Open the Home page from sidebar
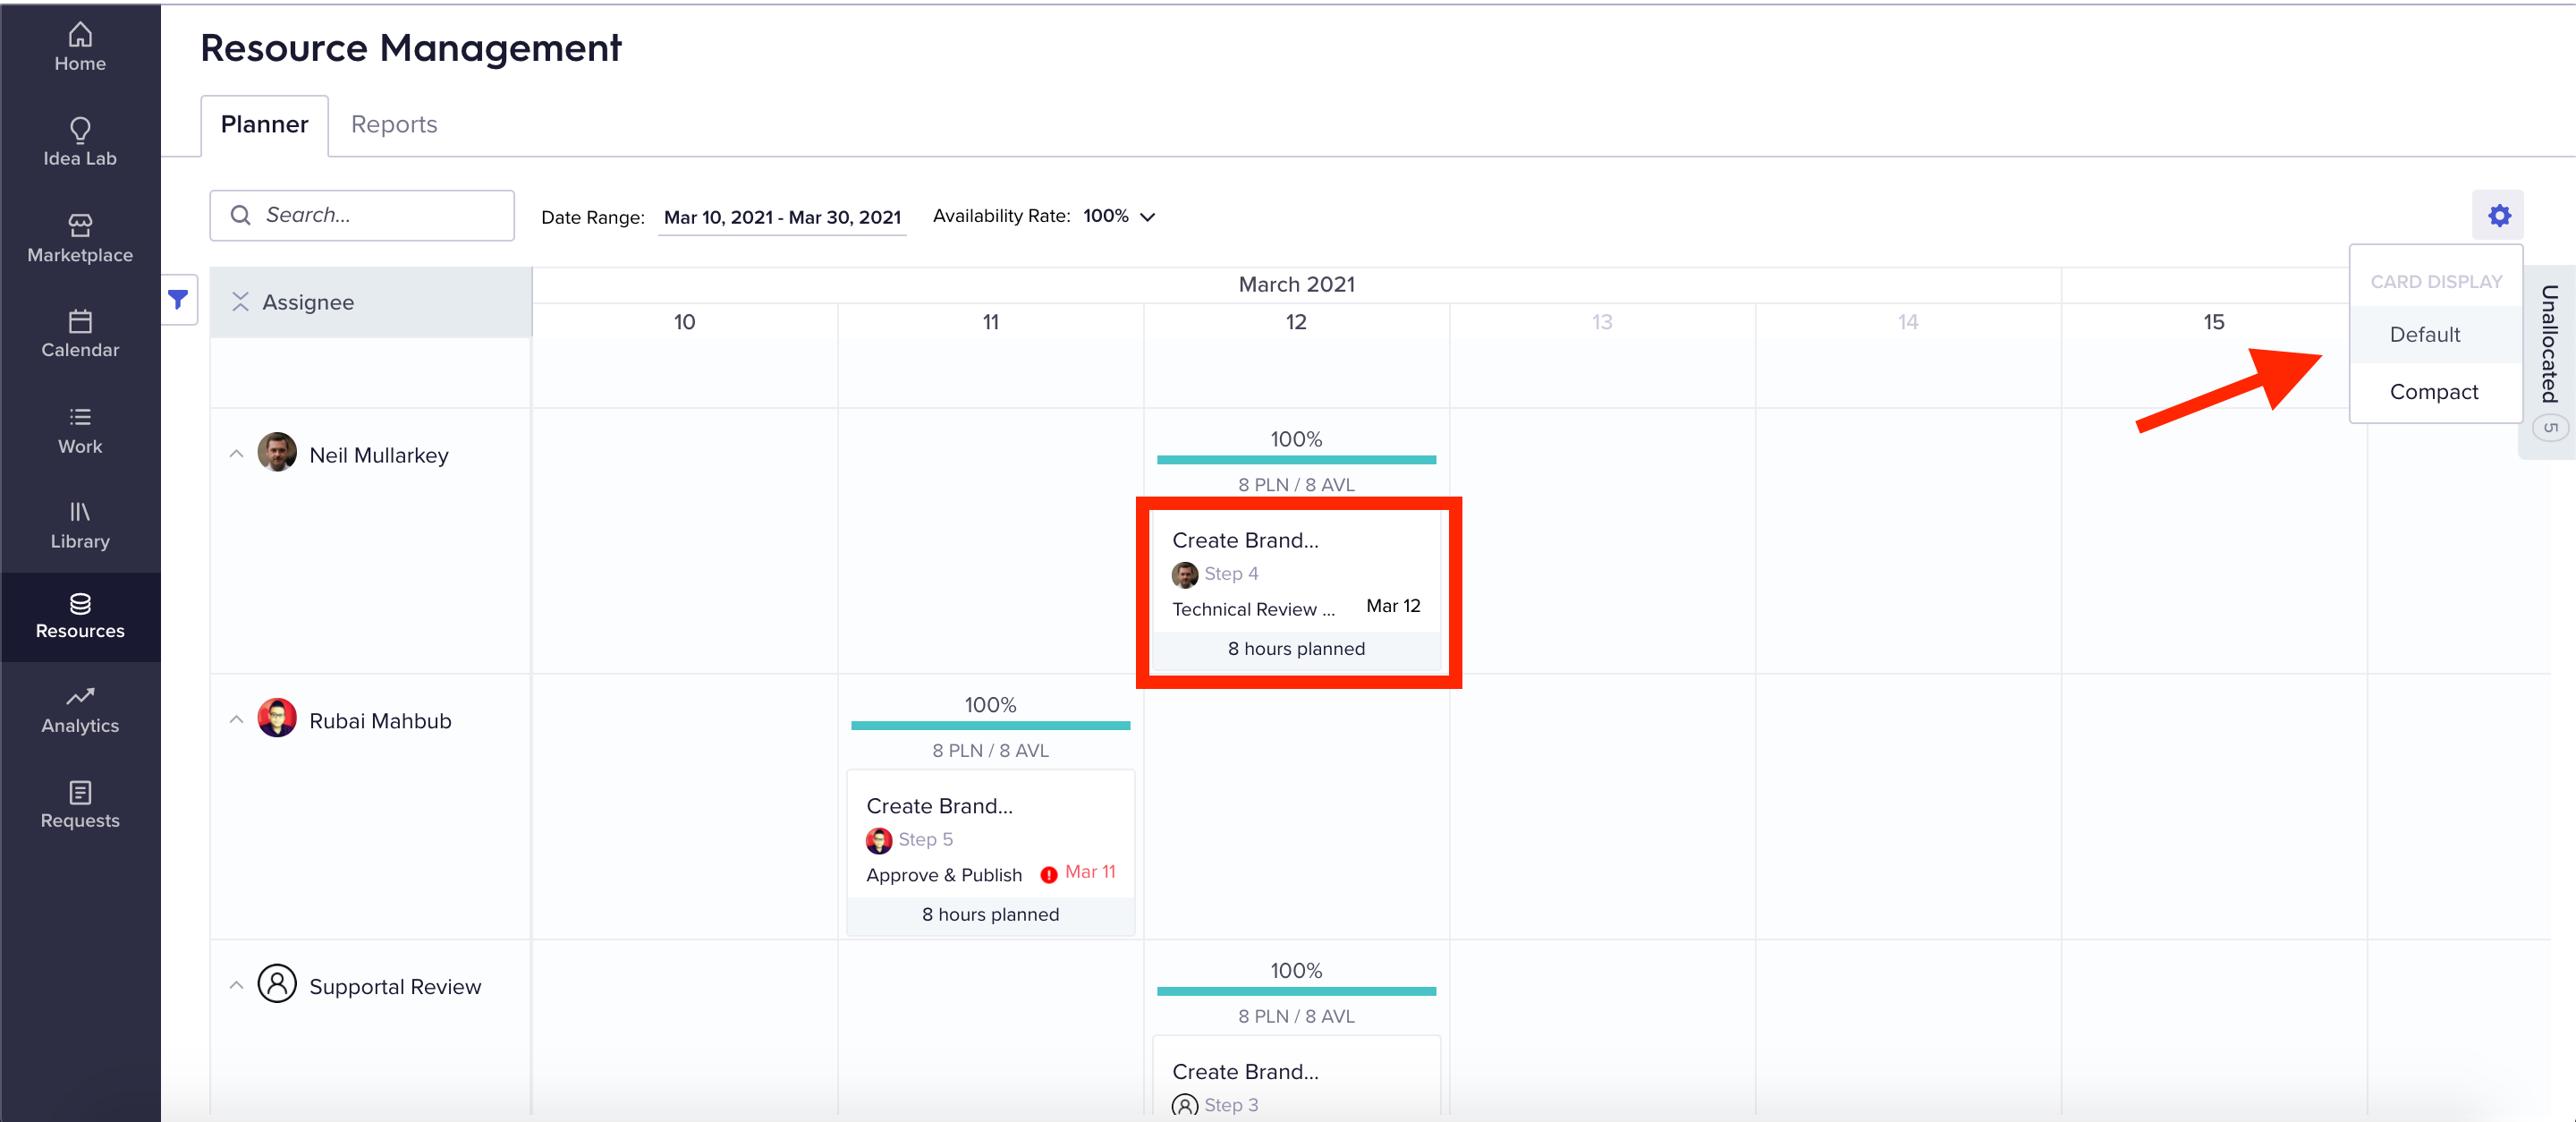The height and width of the screenshot is (1122, 2576). [80, 48]
